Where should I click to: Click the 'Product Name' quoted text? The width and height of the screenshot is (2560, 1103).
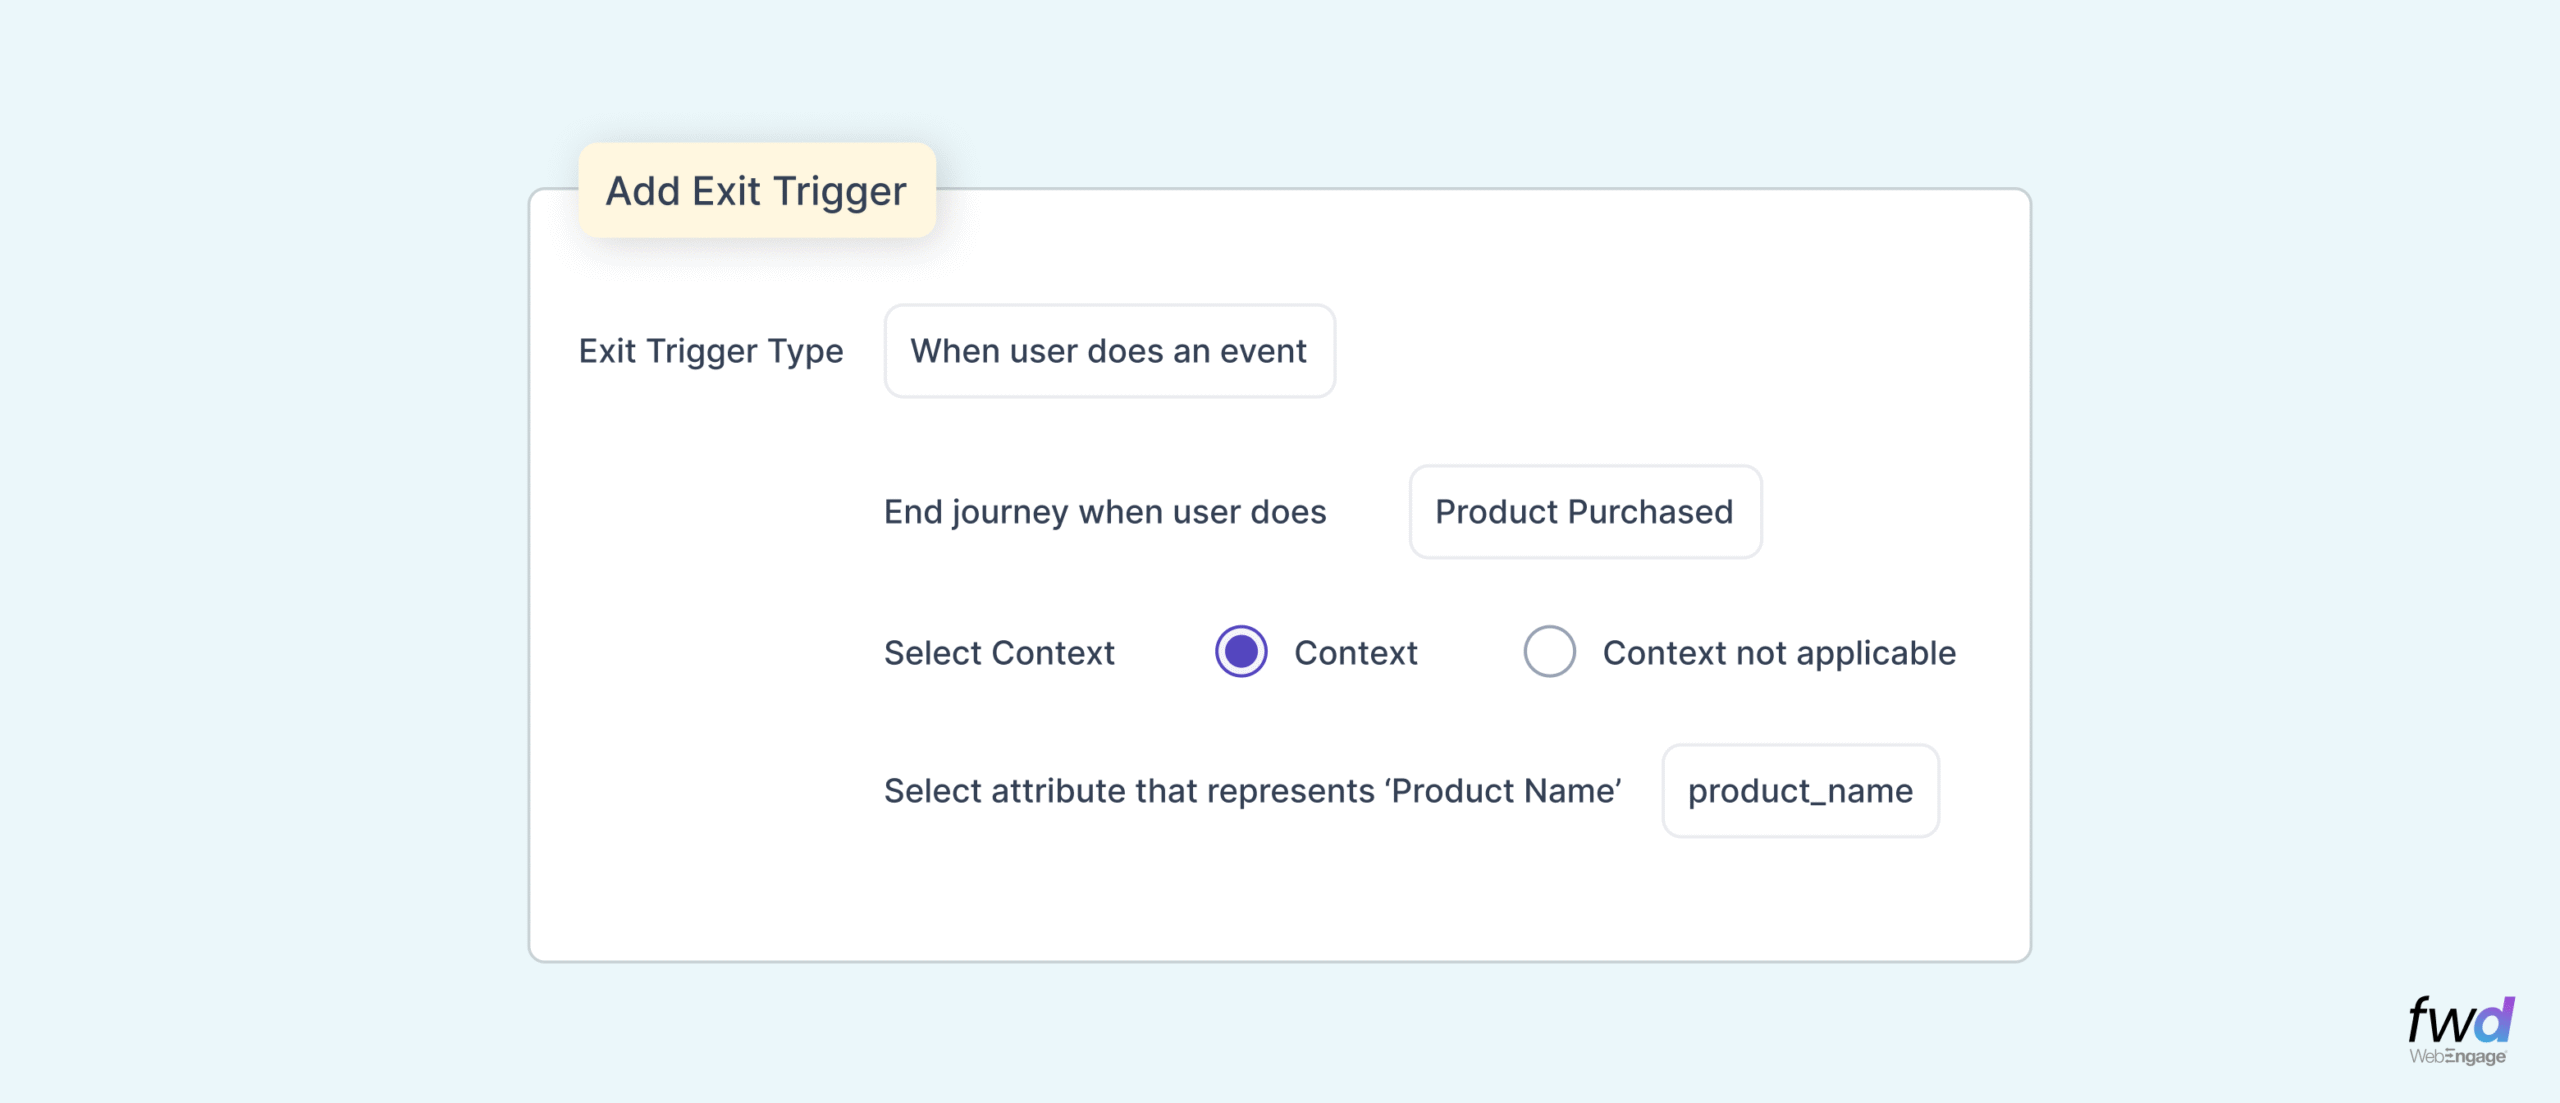[x=1503, y=791]
